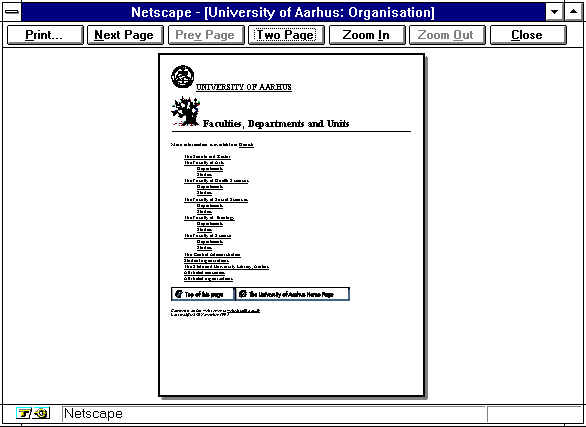Click the greyed-out Zoom Out button
Screen dimensions: 586x427
pos(447,35)
